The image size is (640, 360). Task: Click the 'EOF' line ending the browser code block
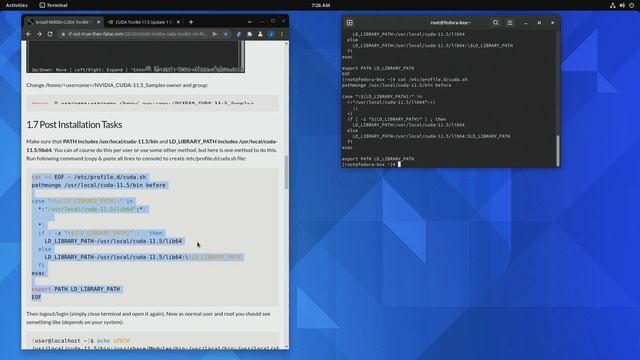point(37,297)
